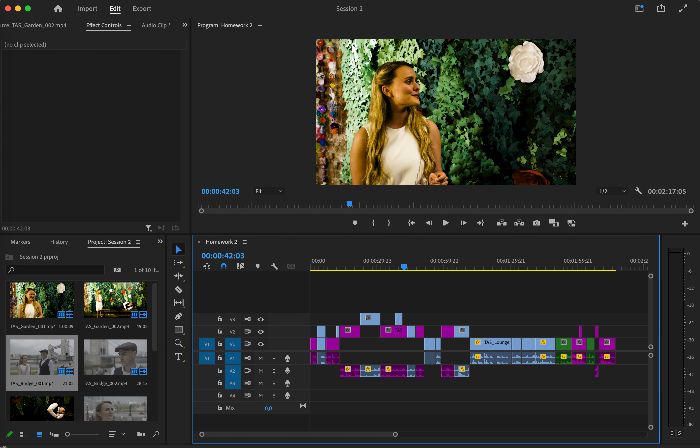The image size is (700, 448).
Task: Toggle insert sequences as nests icon
Action: point(207,266)
